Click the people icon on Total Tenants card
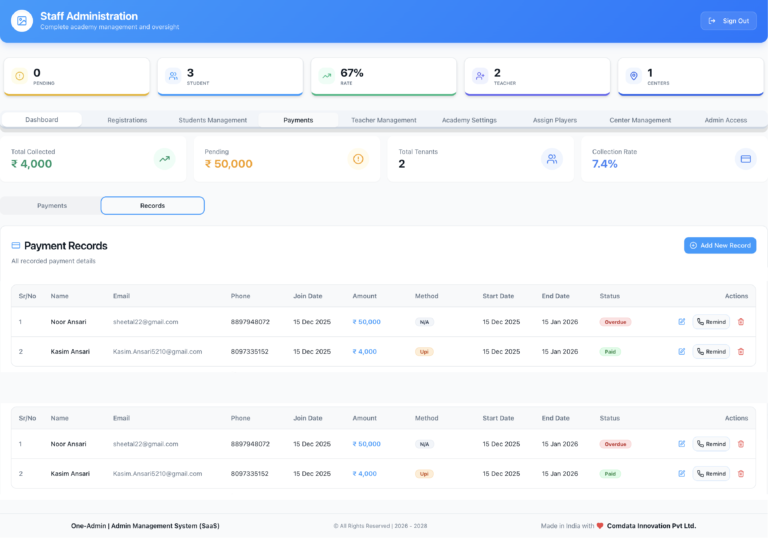This screenshot has height=538, width=768. tap(551, 158)
